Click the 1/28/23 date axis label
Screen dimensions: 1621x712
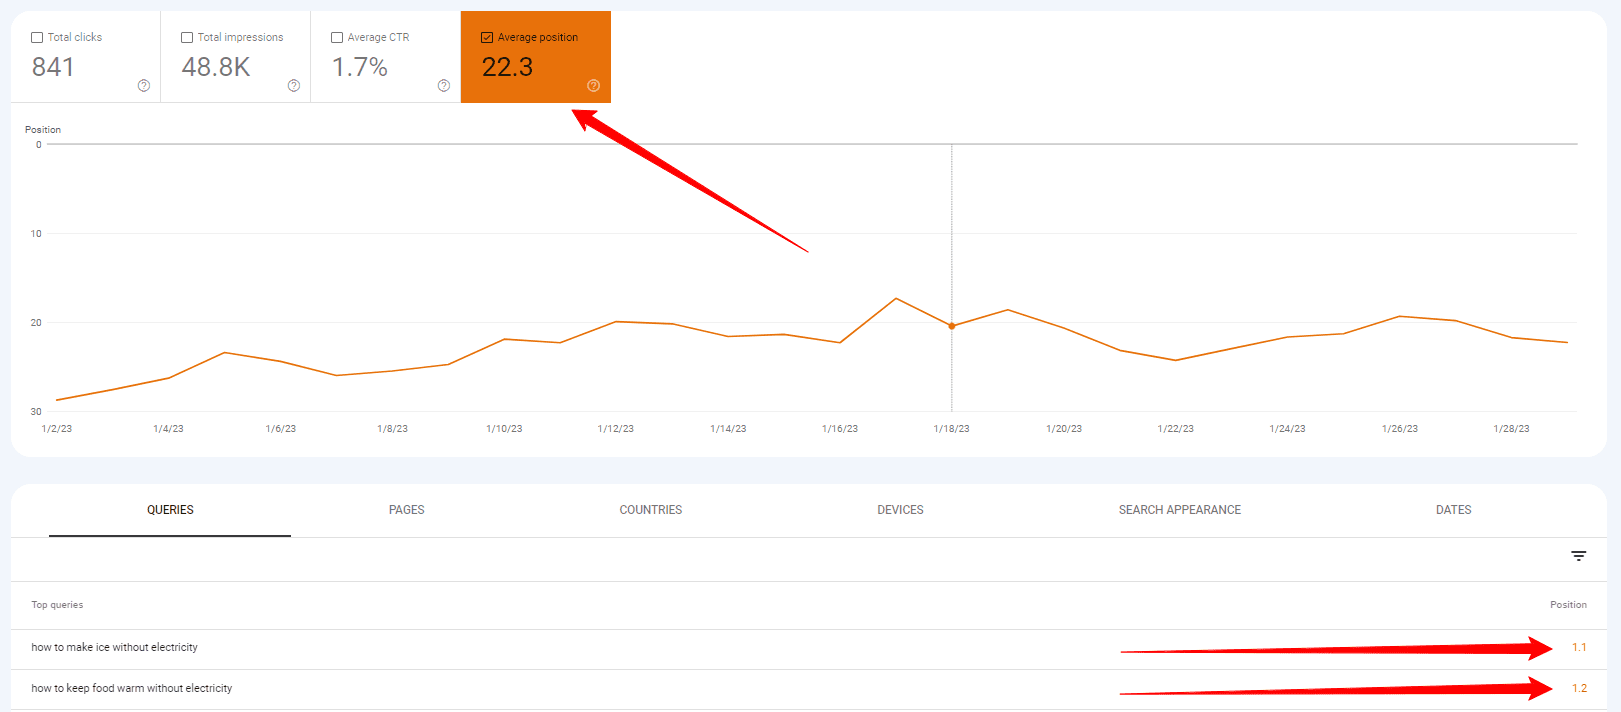1511,429
